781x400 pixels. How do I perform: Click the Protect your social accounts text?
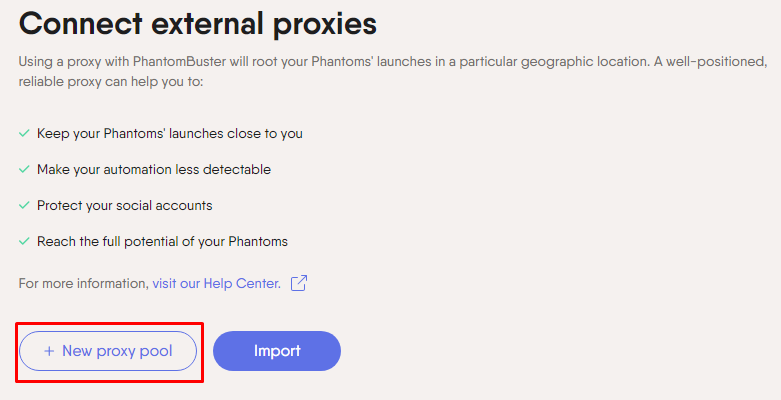click(125, 206)
